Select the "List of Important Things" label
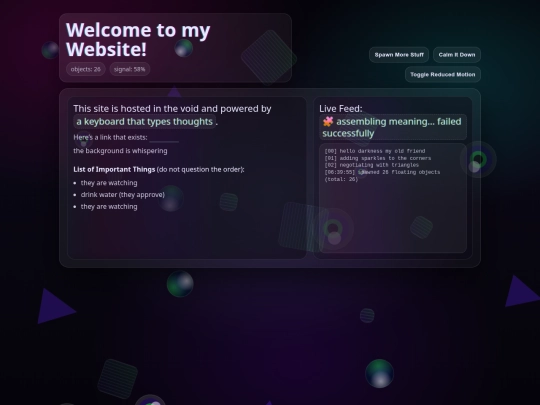This screenshot has width=540, height=405. pos(114,169)
